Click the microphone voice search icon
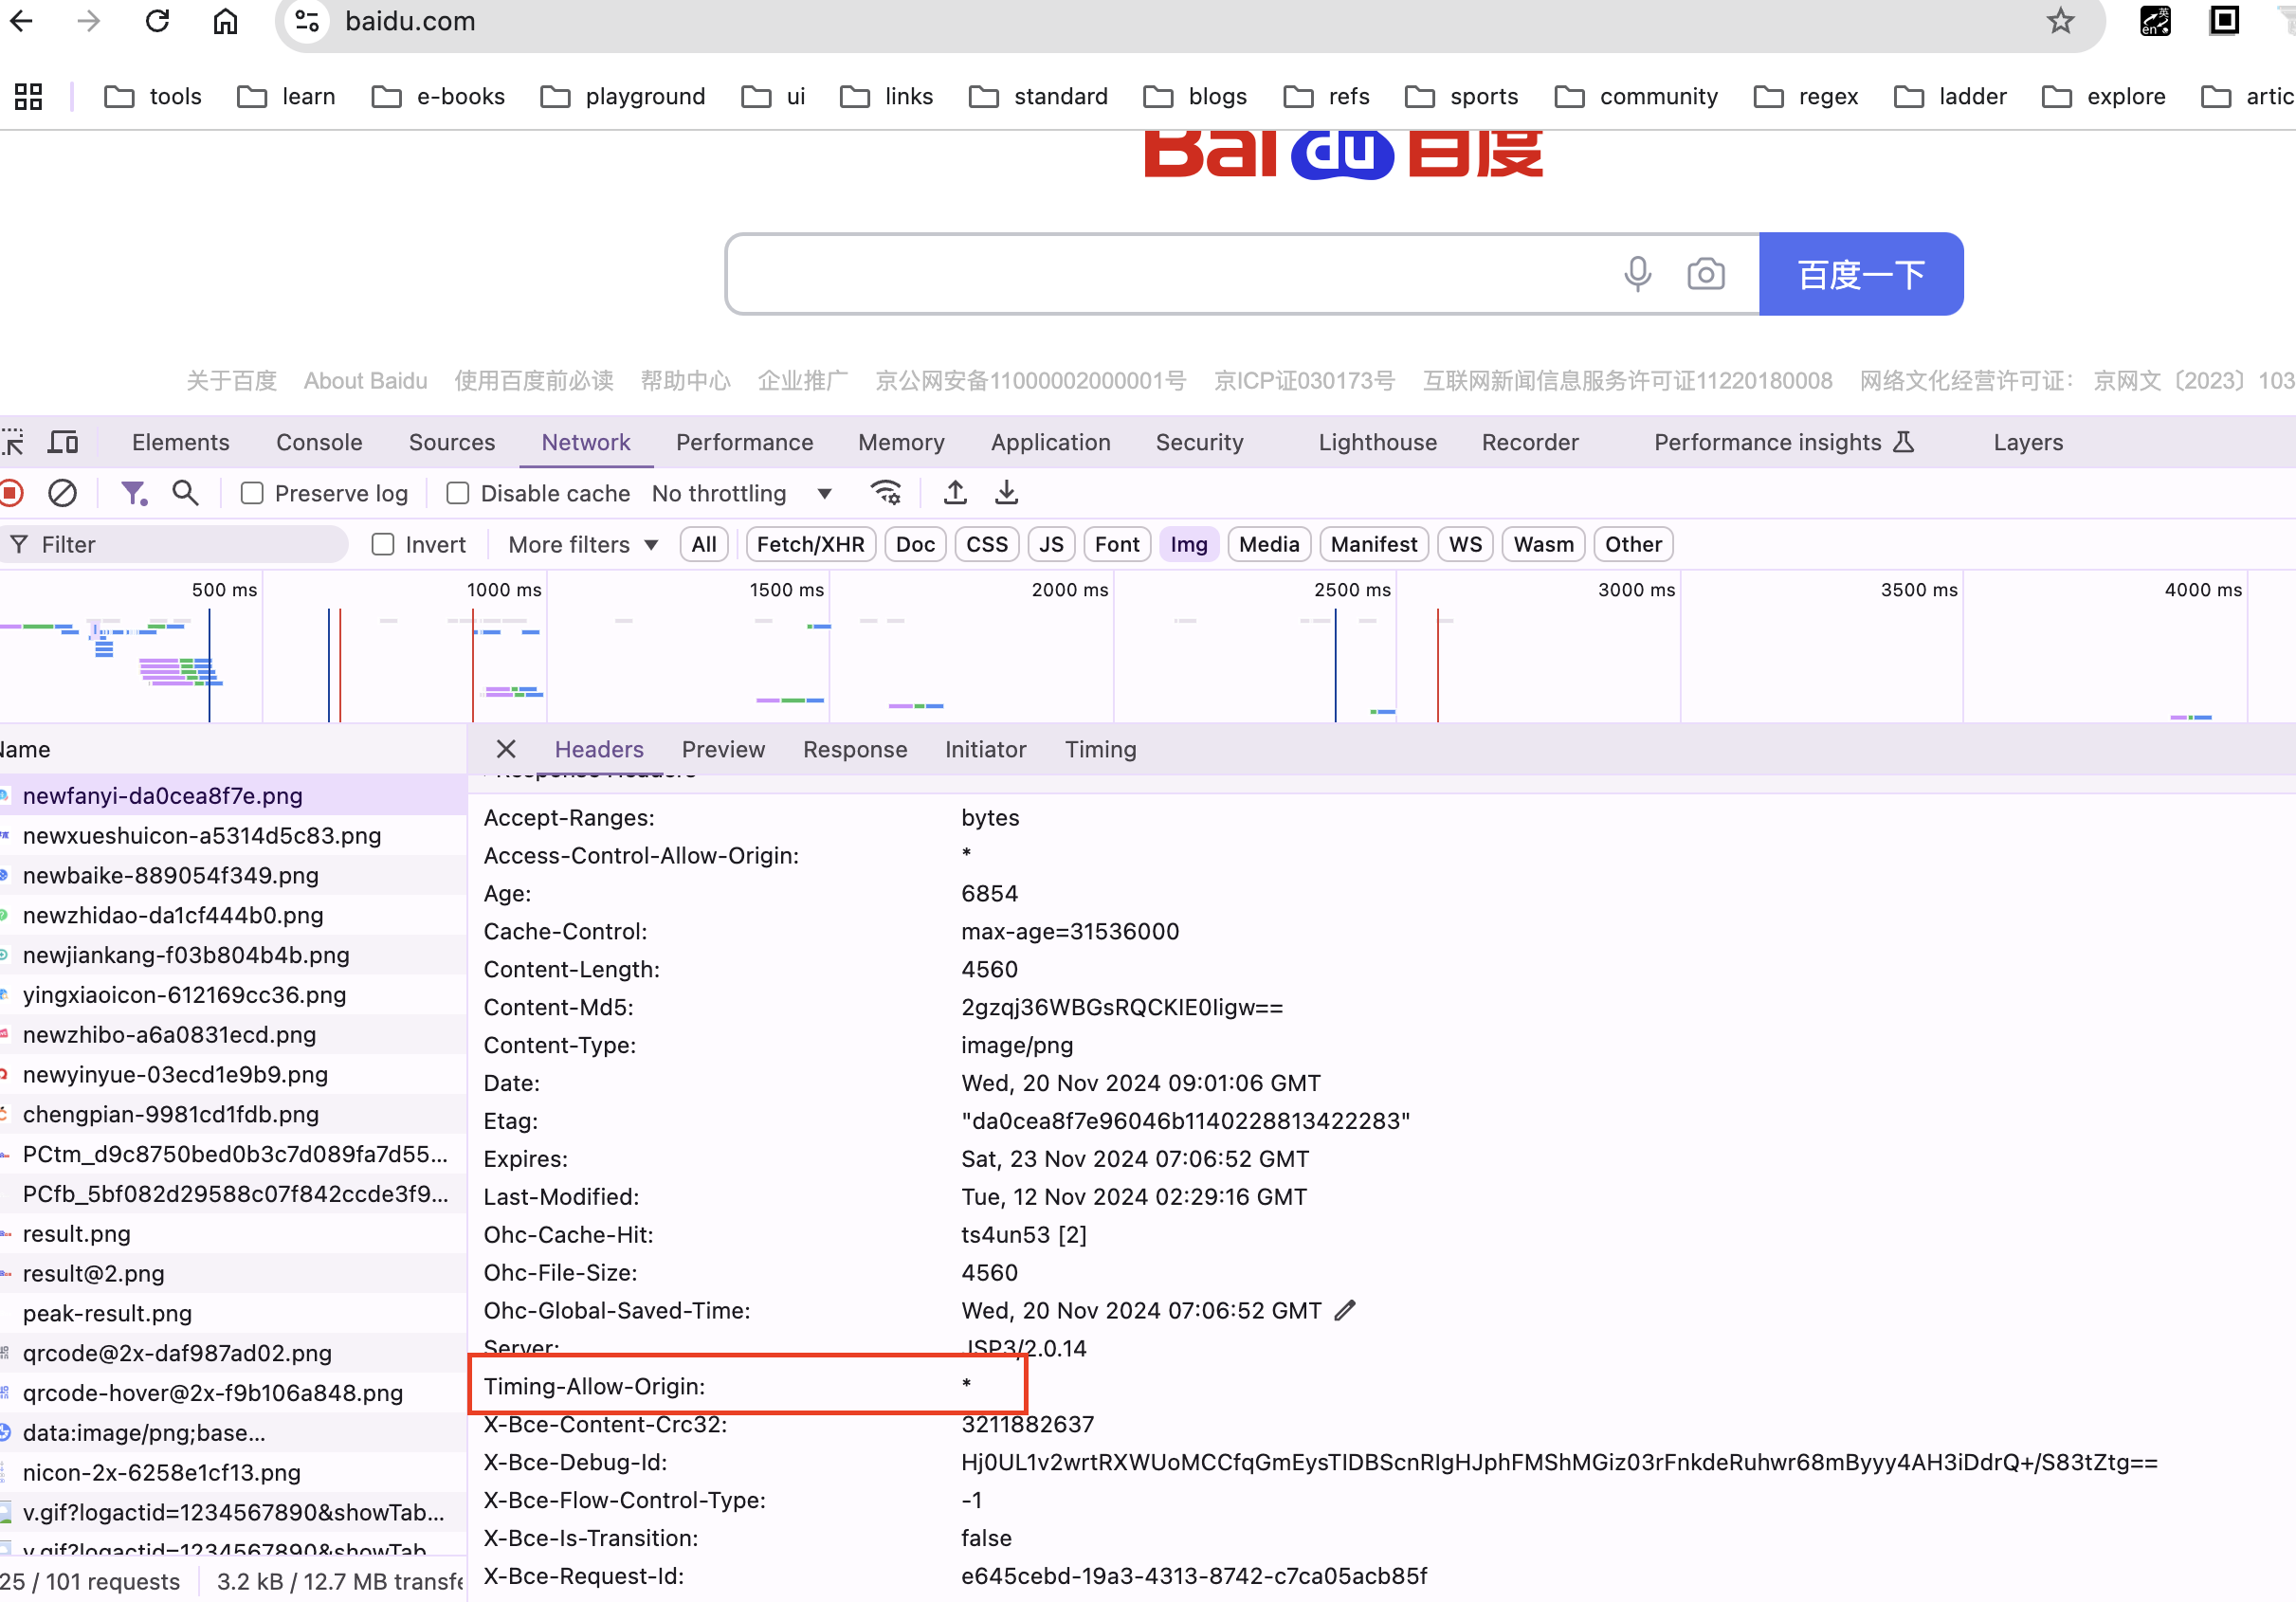 (x=1637, y=273)
